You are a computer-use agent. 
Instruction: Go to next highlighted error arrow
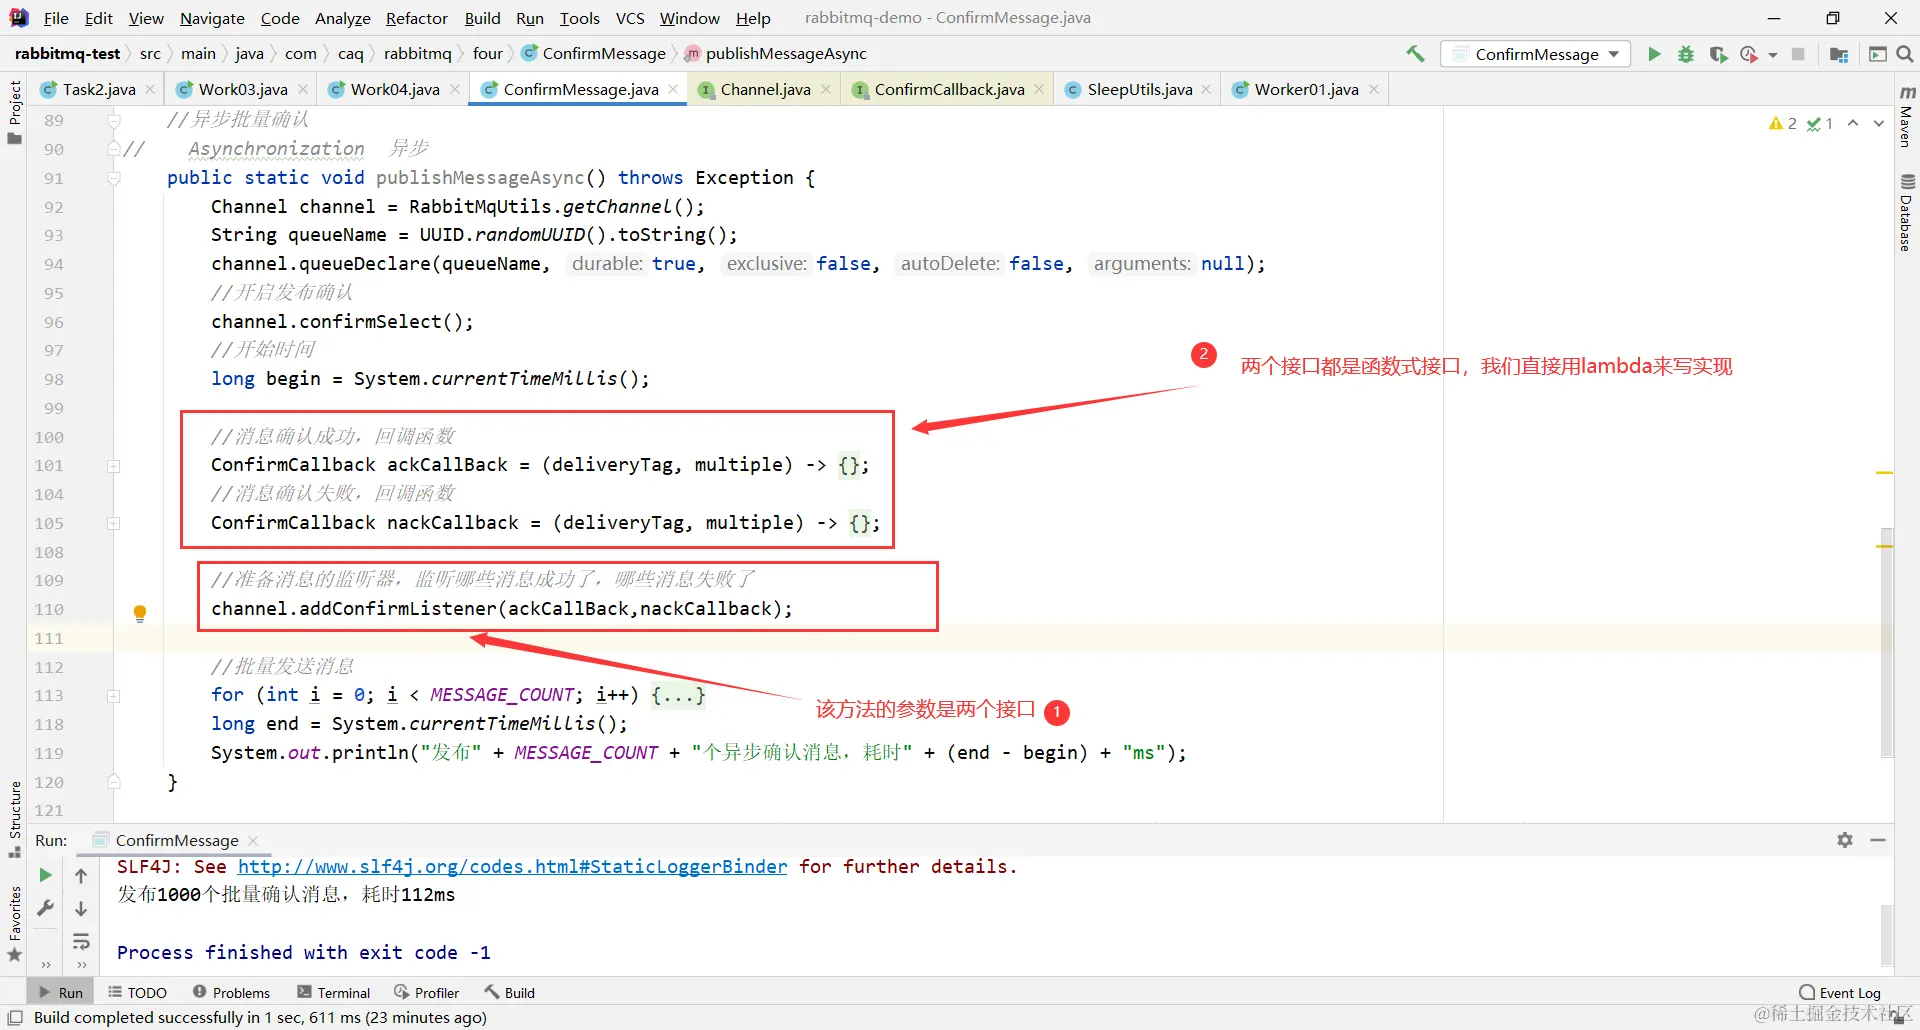coord(1879,123)
